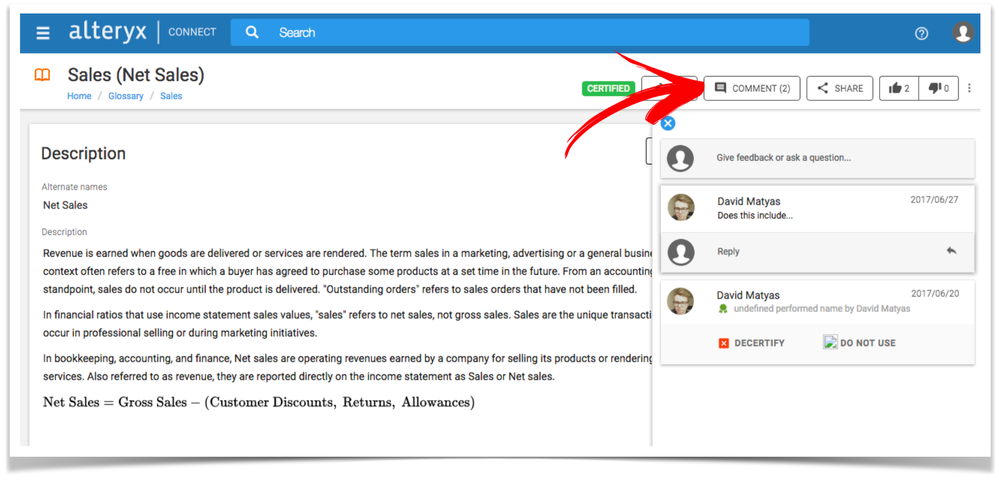Image resolution: width=999 pixels, height=480 pixels.
Task: Click the feedback or question input field
Action: pyautogui.click(x=817, y=158)
